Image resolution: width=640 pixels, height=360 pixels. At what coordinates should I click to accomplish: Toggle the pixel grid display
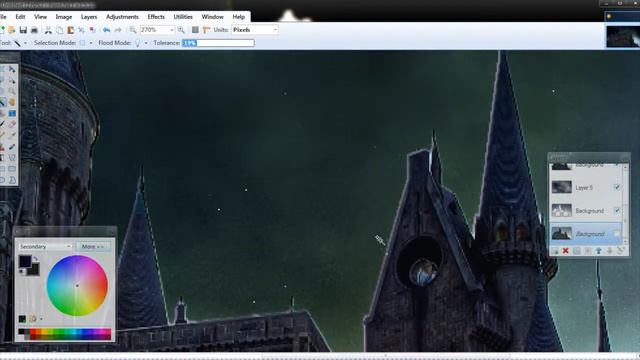click(195, 30)
